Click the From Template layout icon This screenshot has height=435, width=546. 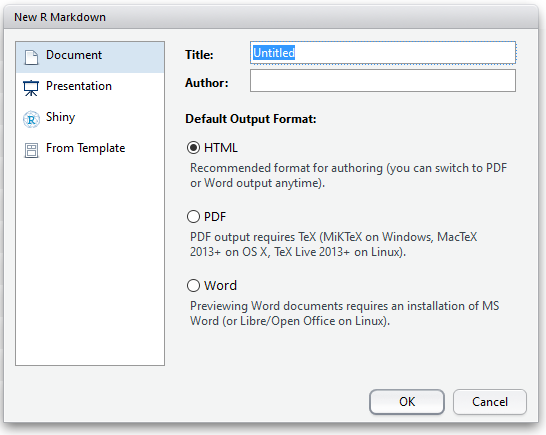coord(31,150)
